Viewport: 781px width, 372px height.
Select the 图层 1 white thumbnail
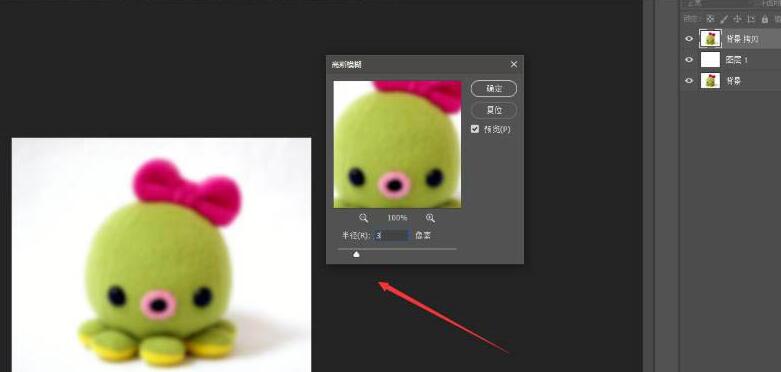point(710,60)
